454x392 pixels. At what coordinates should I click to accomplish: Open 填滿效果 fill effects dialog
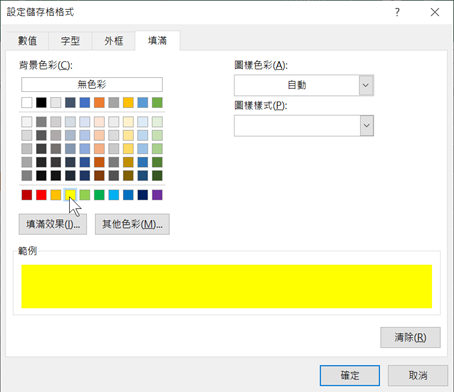[x=53, y=224]
